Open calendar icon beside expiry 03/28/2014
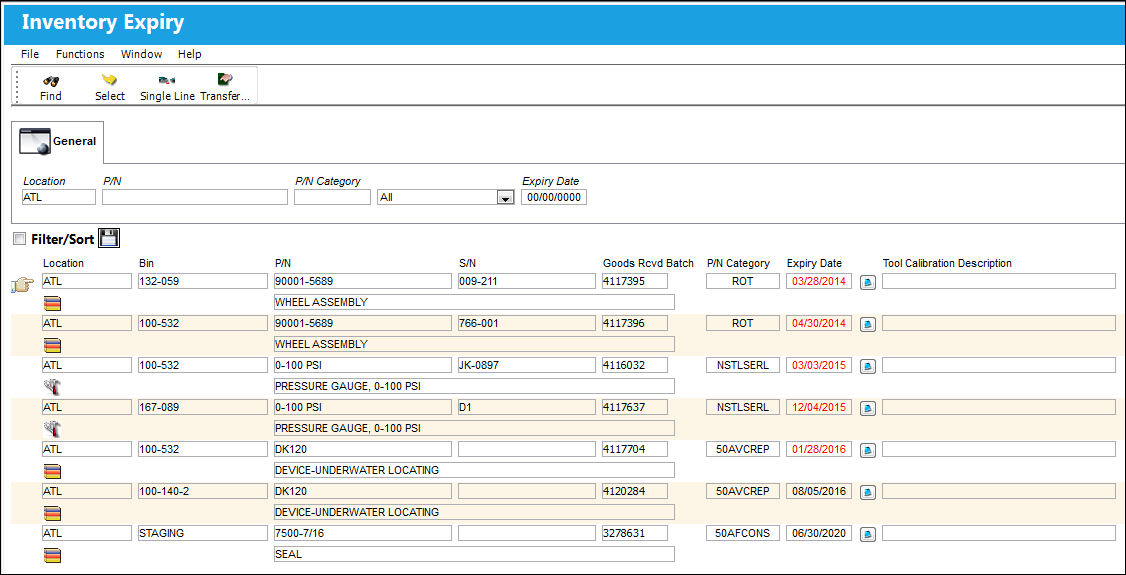The image size is (1126, 575). (867, 282)
